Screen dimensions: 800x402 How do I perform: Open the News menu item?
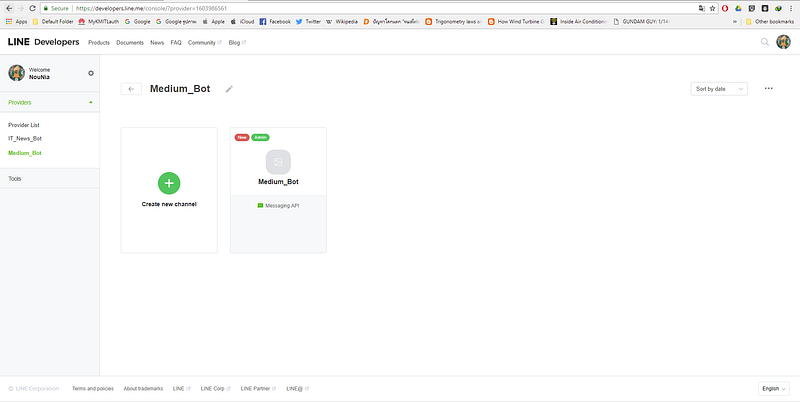click(157, 43)
